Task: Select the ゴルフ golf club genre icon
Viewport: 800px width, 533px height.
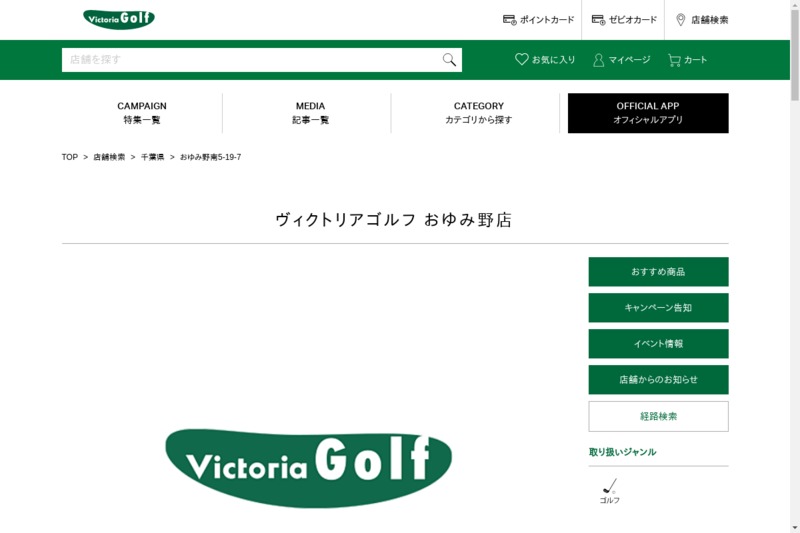Action: pos(610,486)
